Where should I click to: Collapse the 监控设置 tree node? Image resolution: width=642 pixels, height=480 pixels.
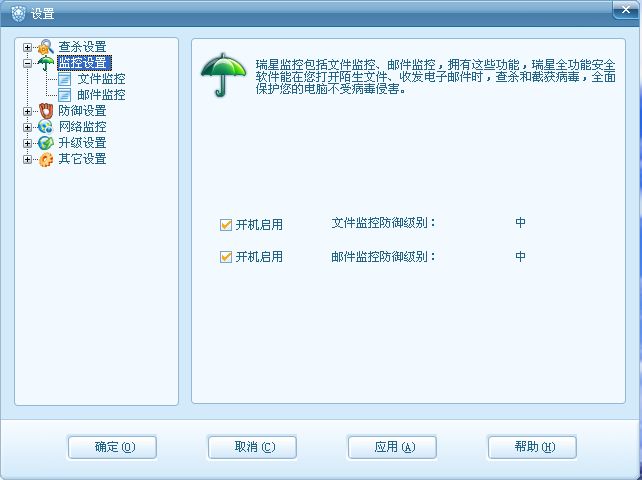27,63
